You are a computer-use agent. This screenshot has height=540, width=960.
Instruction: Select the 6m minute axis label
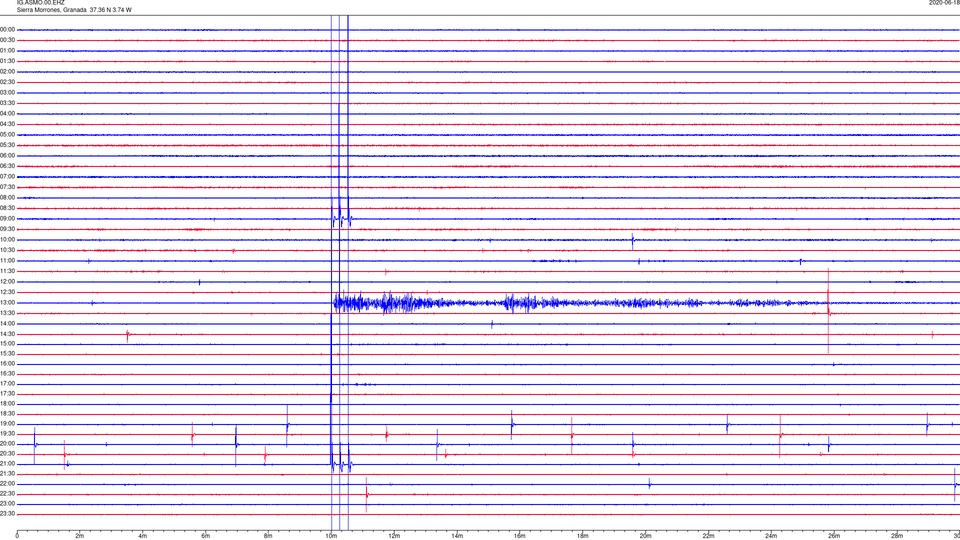point(206,536)
